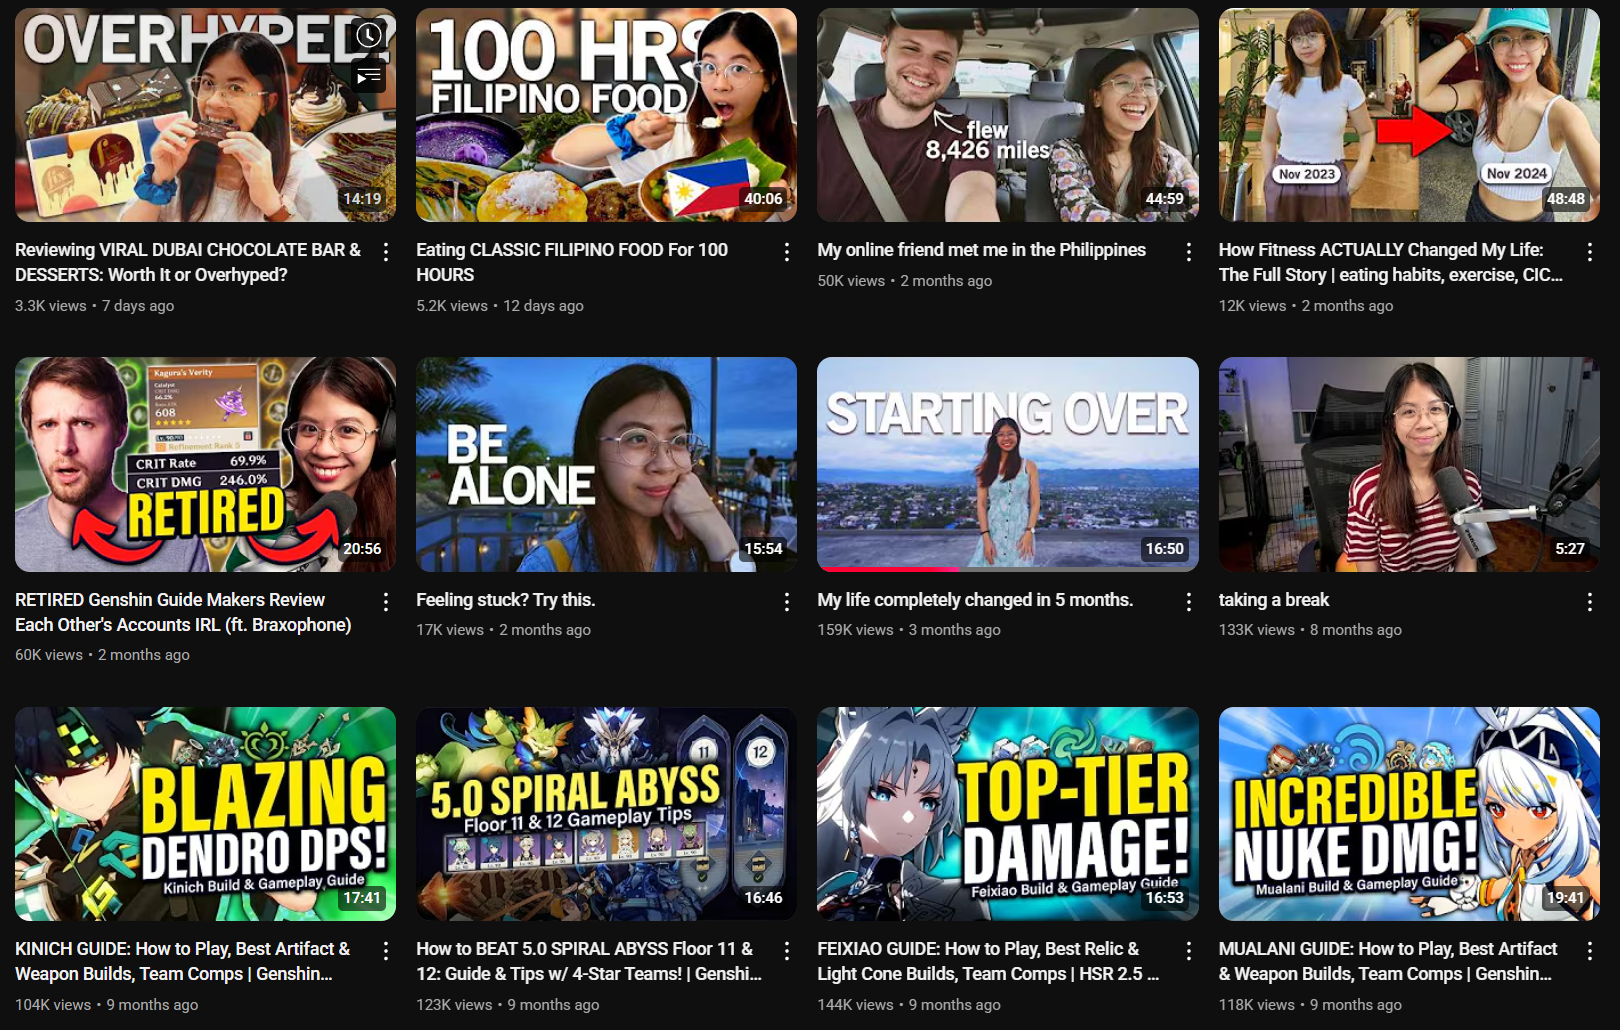Click the 16:53 duration badge
This screenshot has height=1030, width=1620.
coord(1164,898)
